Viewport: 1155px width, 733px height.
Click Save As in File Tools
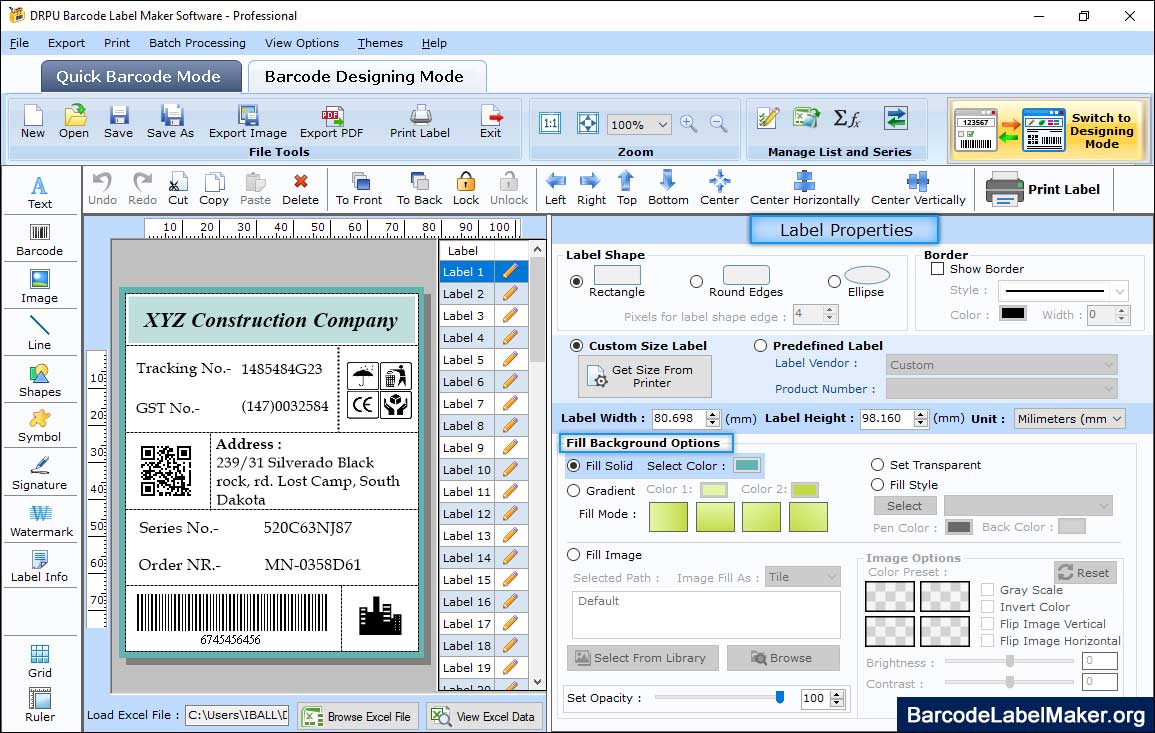pos(170,122)
